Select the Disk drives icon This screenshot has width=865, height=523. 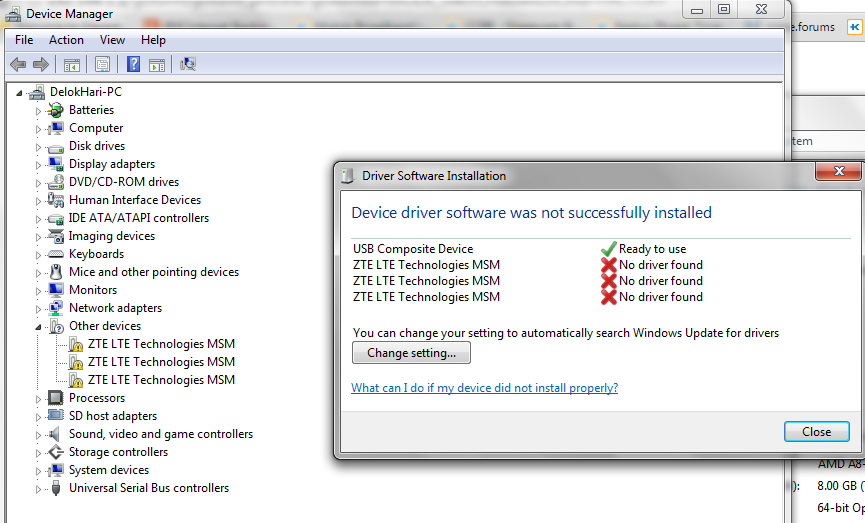click(55, 147)
